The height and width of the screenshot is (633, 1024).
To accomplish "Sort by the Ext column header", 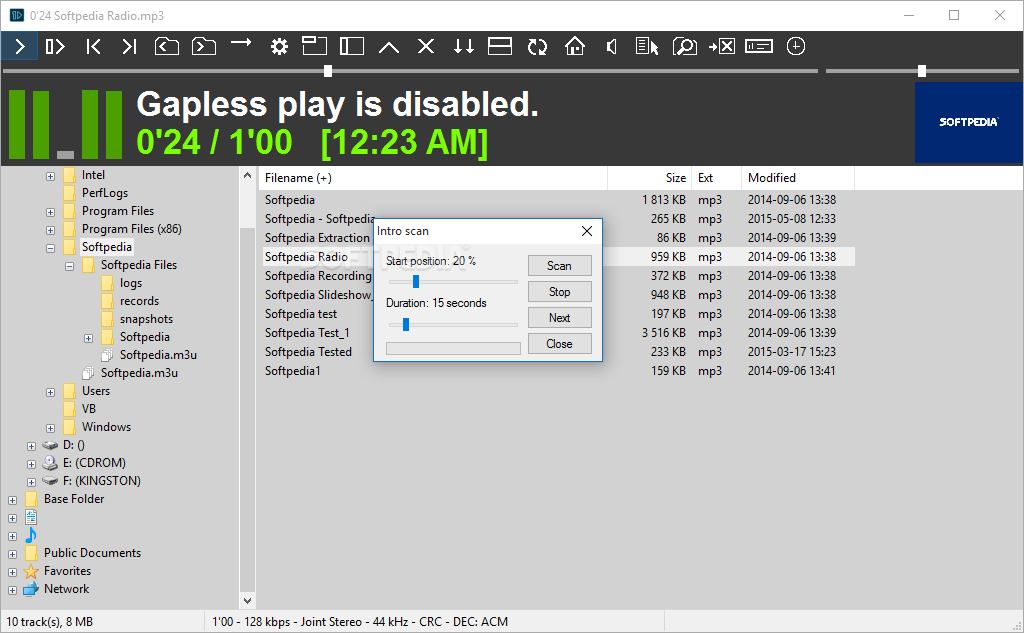I will (x=716, y=178).
